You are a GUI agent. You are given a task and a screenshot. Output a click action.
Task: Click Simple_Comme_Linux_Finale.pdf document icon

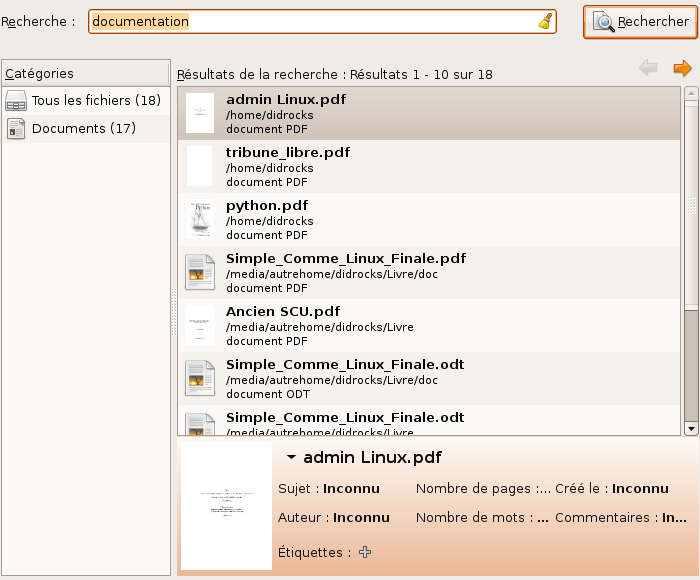pyautogui.click(x=200, y=273)
